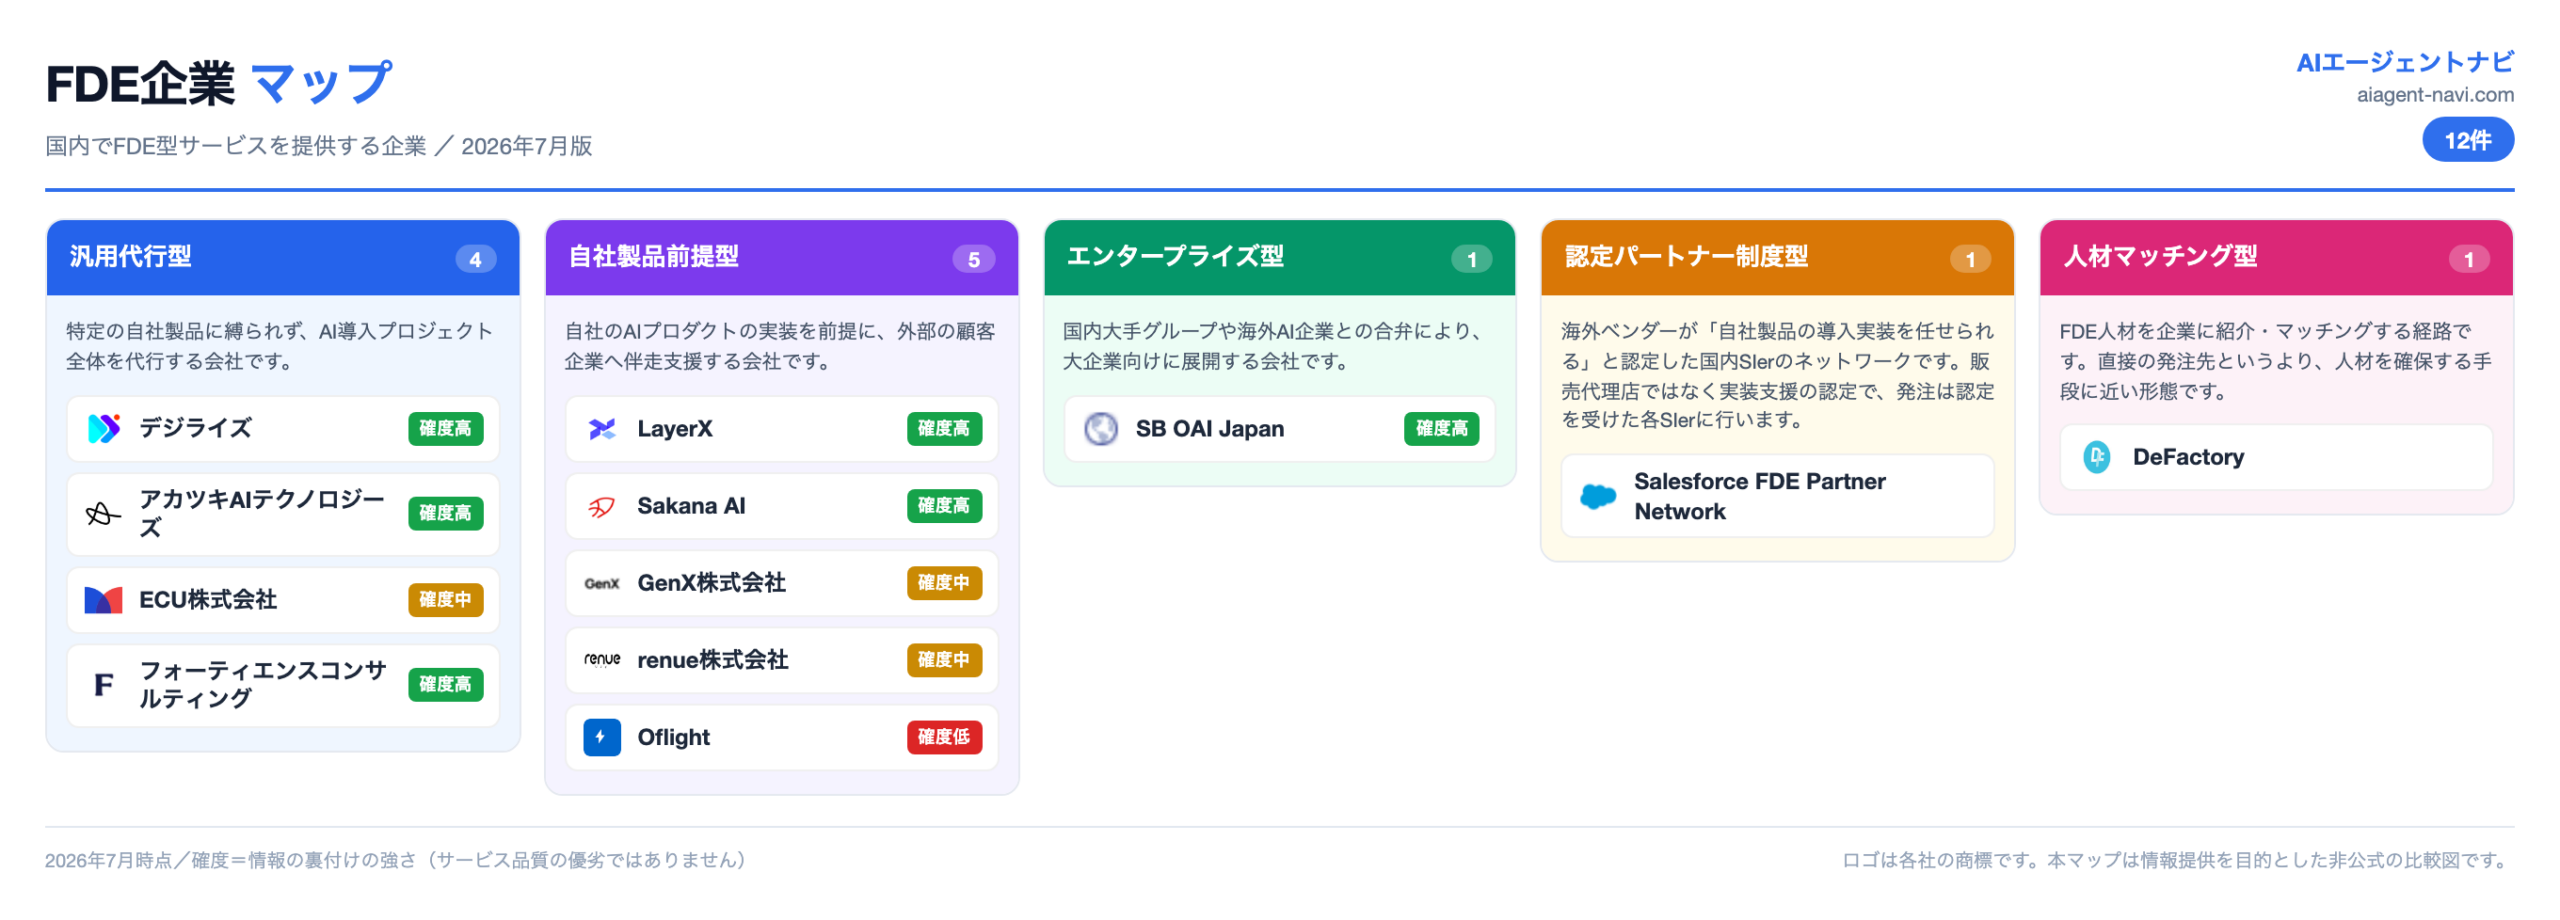Screen dimensions: 2560x920
Task: Click the SB OAI Japan company name
Action: tap(1209, 428)
